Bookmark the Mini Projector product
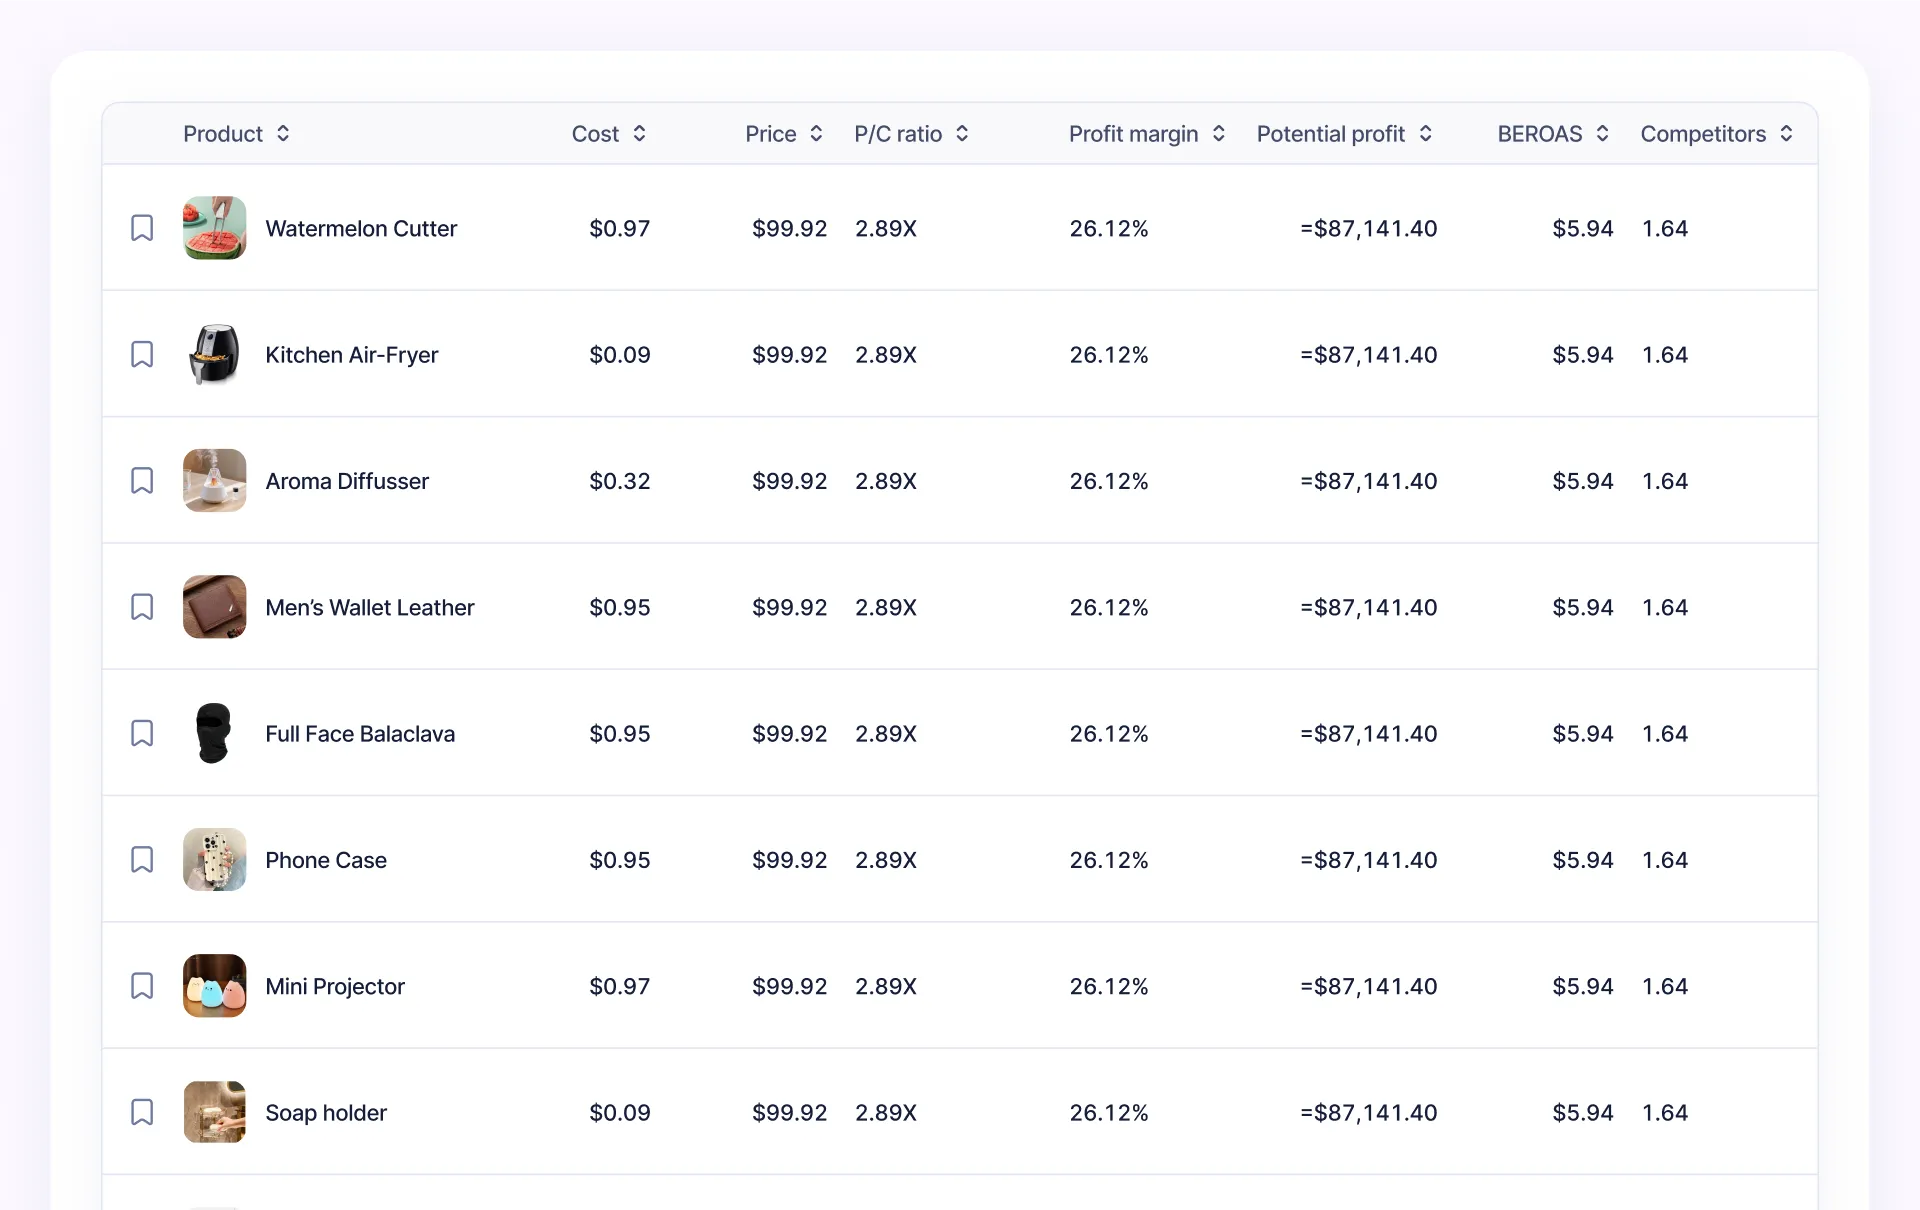This screenshot has height=1210, width=1920. click(142, 986)
